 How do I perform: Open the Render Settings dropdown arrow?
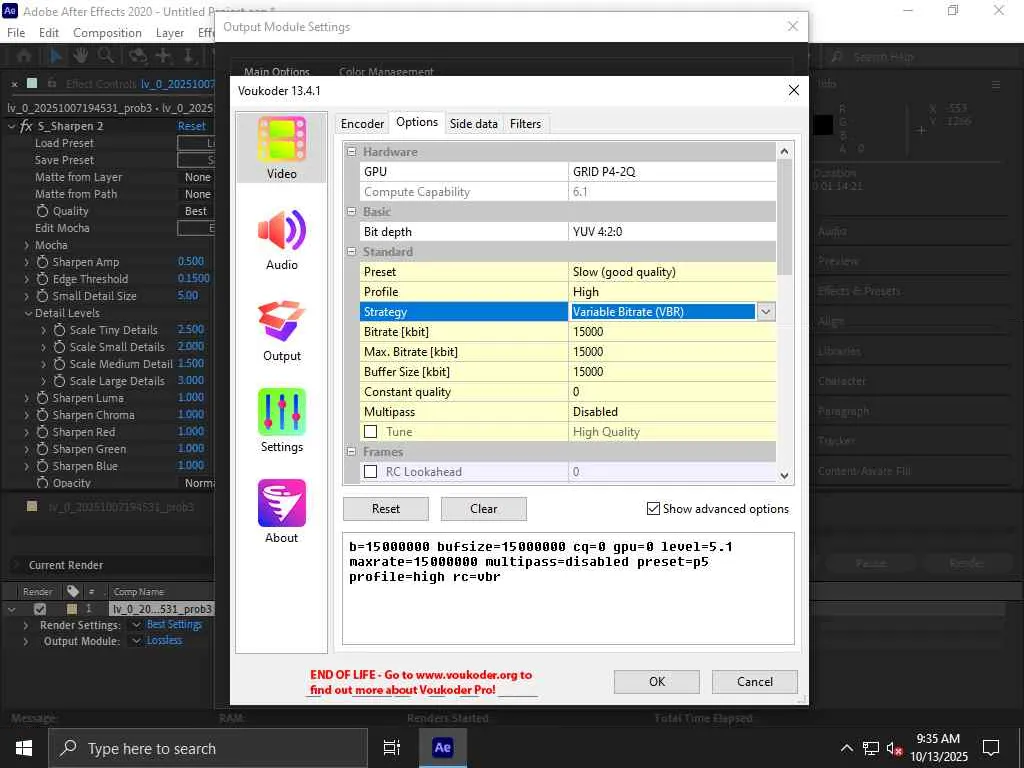pos(136,626)
